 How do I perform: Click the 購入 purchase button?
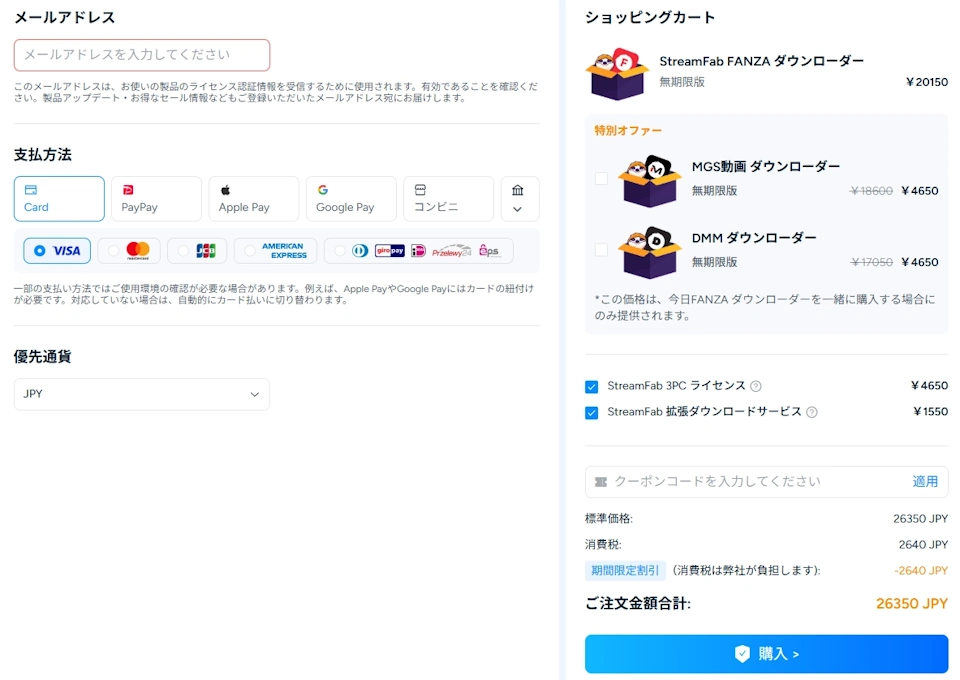[x=767, y=654]
